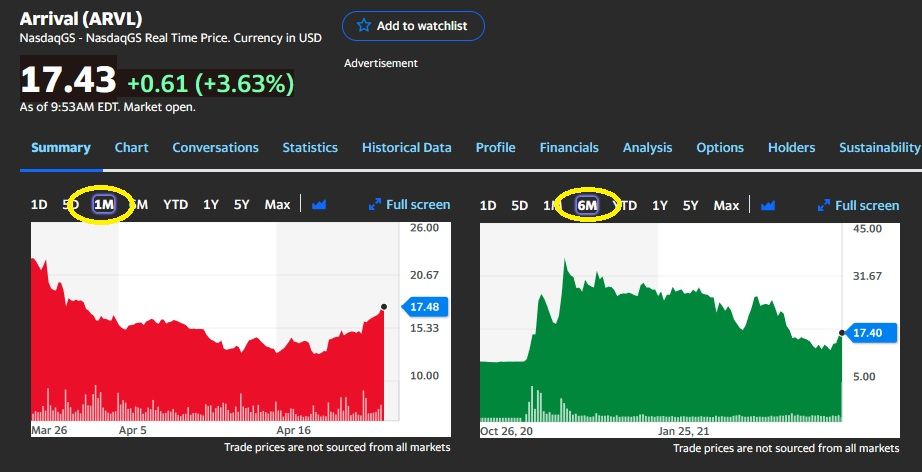Click the Apr 5 date label
This screenshot has height=472, width=922.
pos(133,430)
